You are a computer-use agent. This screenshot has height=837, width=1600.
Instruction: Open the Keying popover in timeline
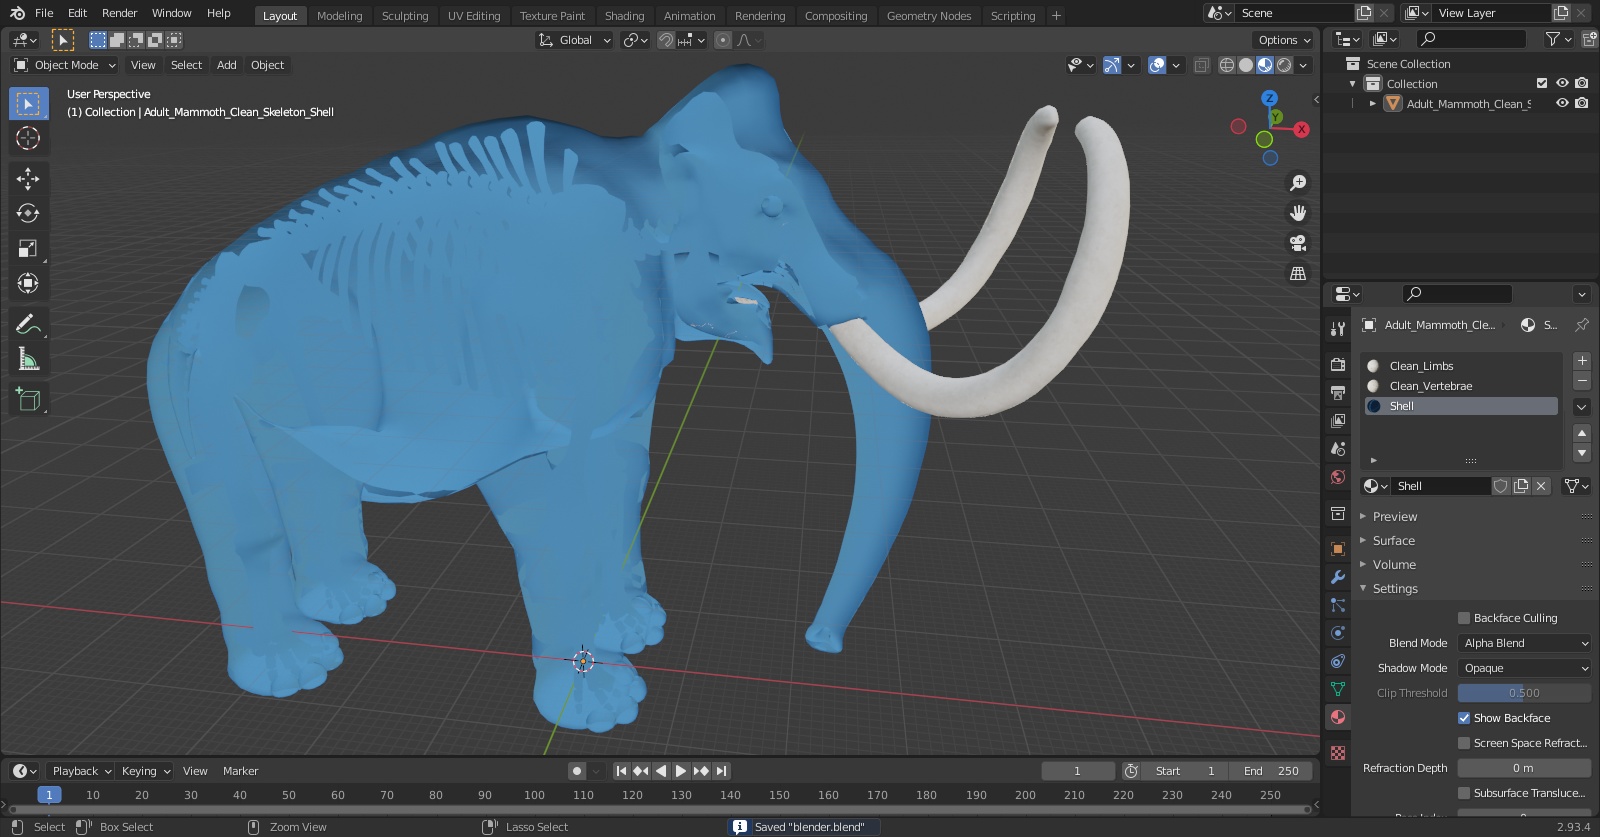(145, 771)
